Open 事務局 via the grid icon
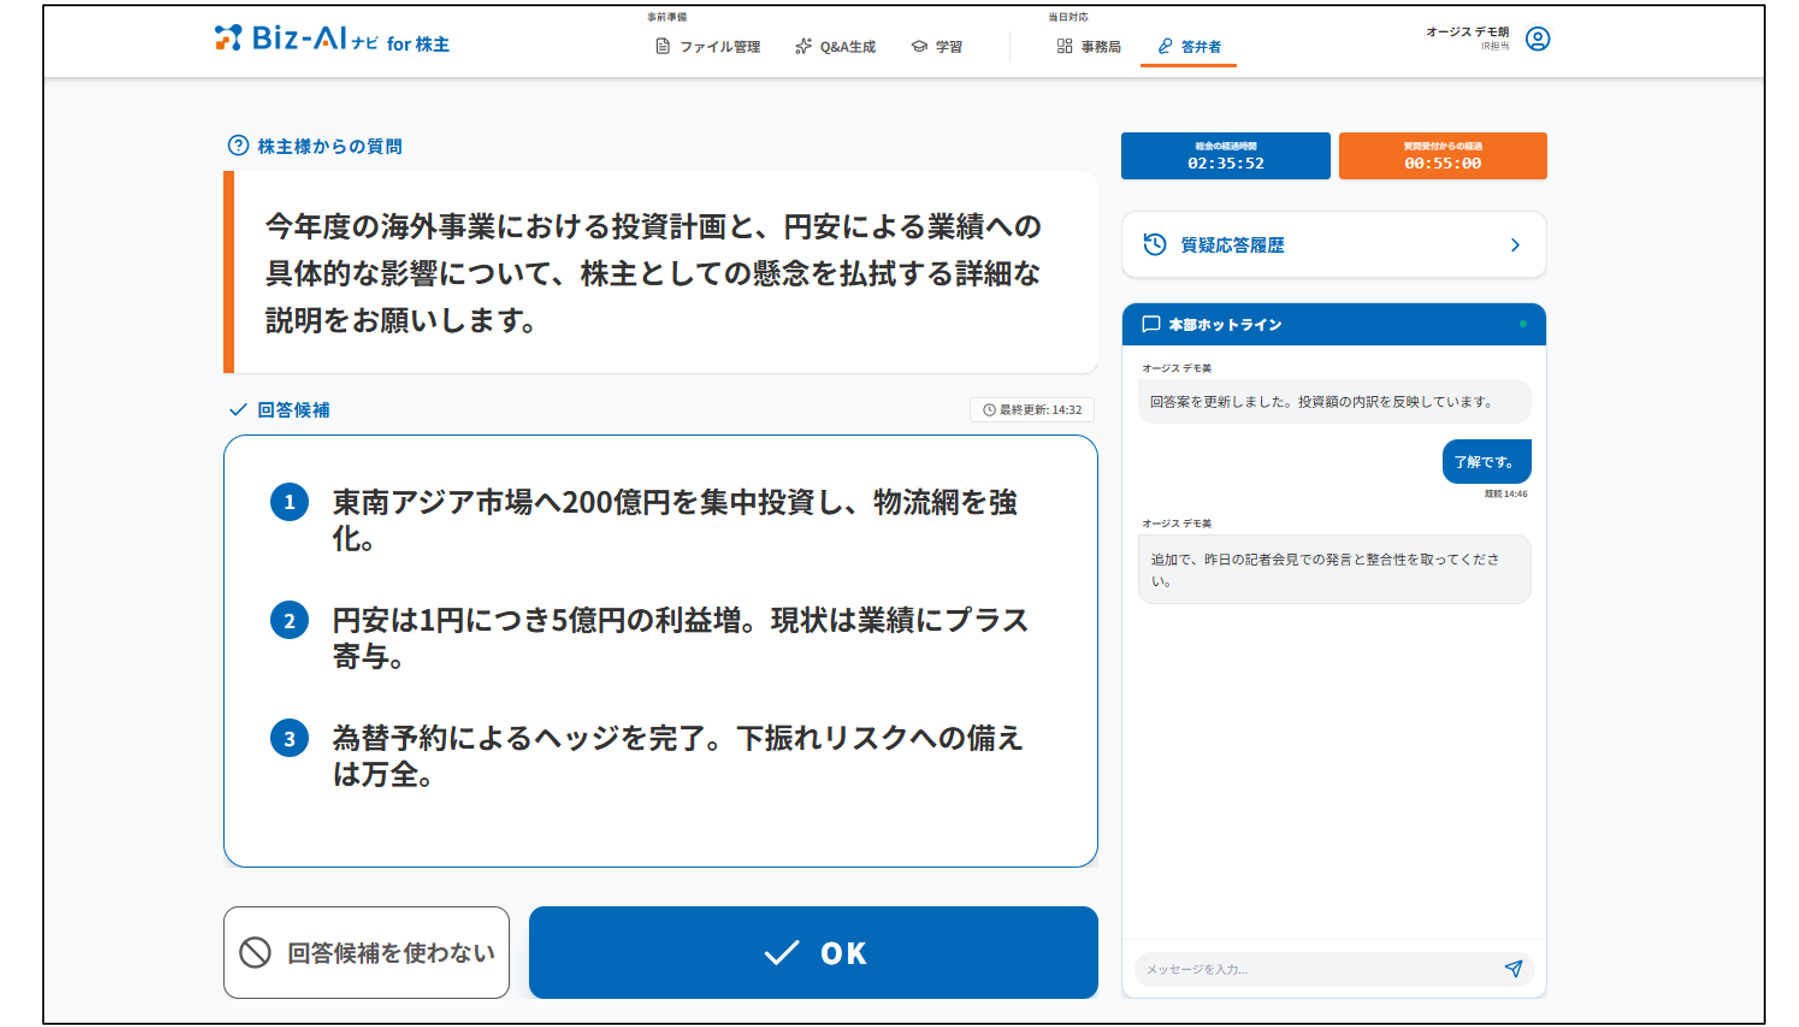This screenshot has height=1027, width=1799. click(1064, 45)
